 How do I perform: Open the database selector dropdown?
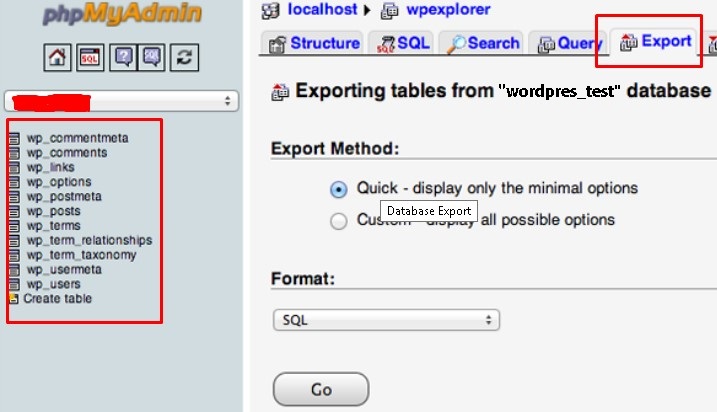pyautogui.click(x=122, y=101)
